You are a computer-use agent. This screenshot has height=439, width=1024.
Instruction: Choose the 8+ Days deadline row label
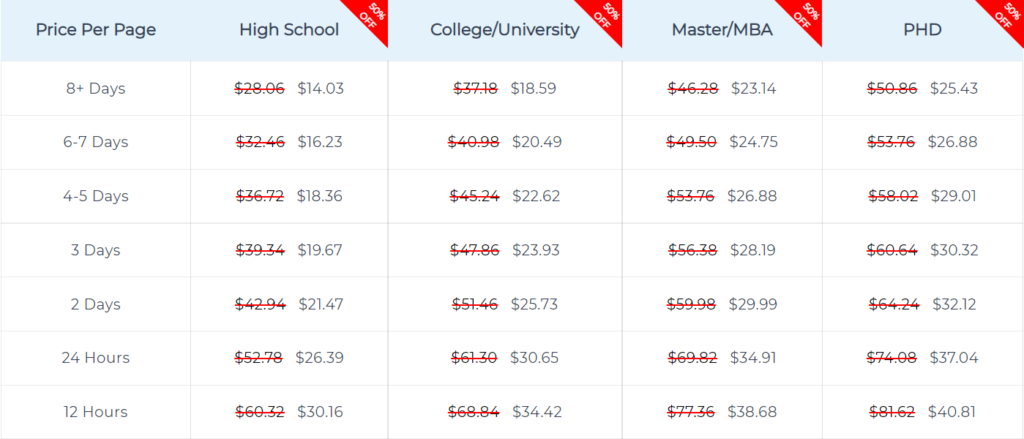96,88
